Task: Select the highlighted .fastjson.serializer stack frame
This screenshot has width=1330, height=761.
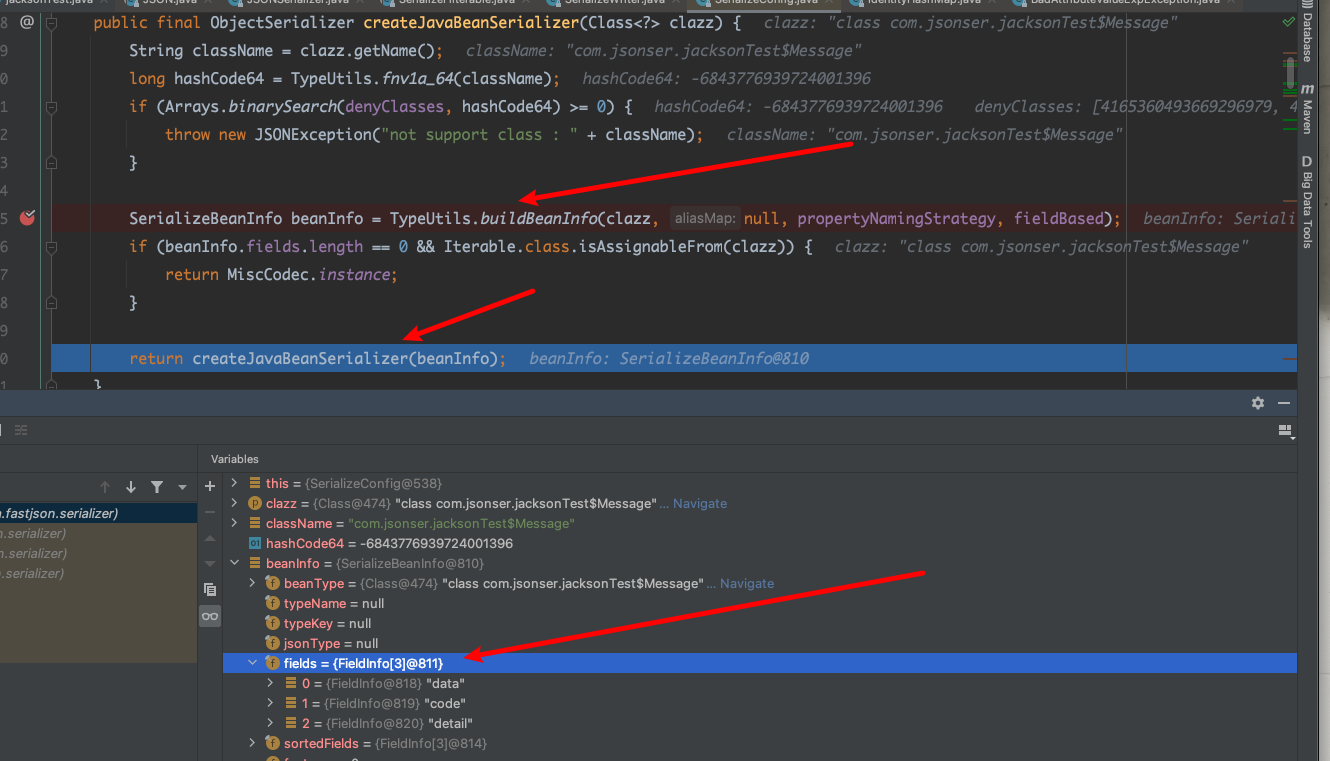Action: coord(99,513)
